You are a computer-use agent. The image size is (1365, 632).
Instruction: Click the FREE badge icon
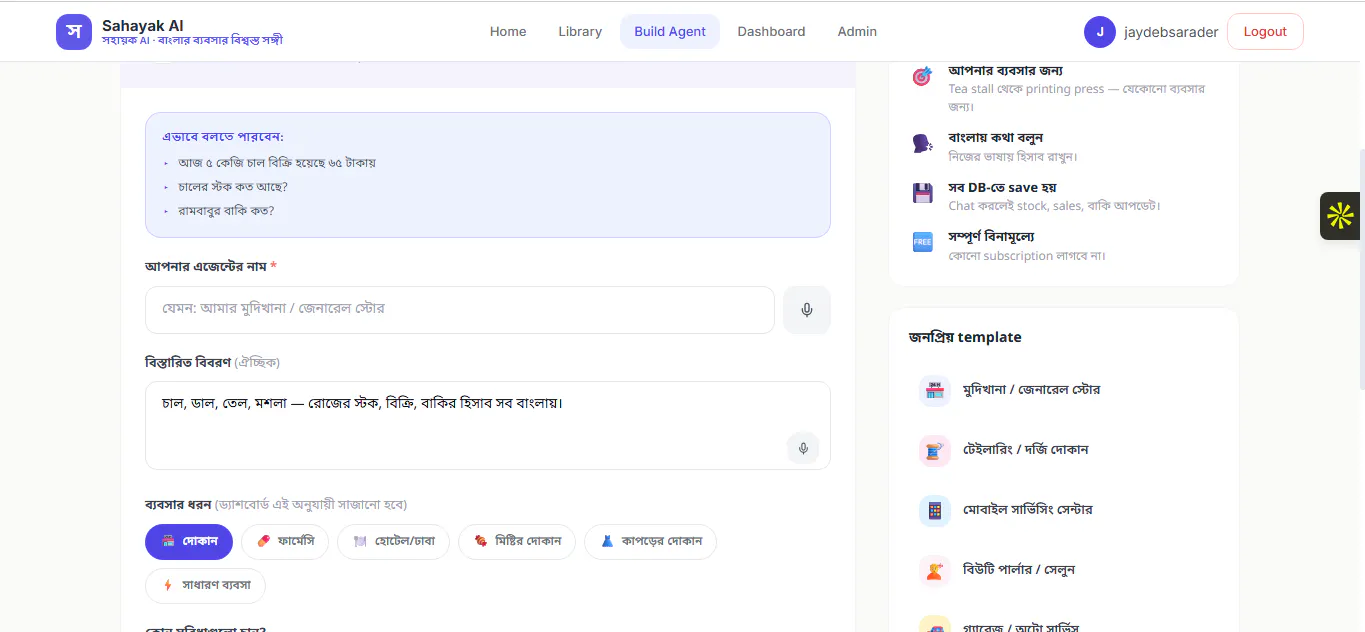[x=922, y=242]
